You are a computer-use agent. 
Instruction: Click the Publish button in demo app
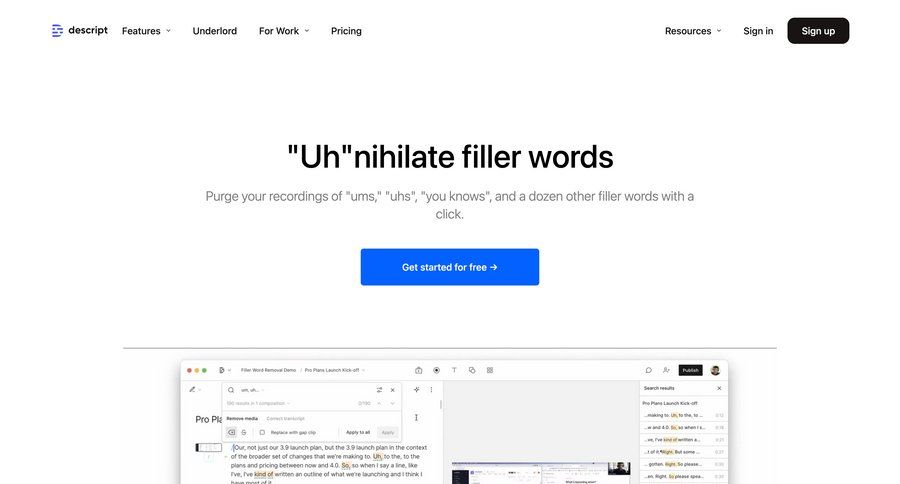click(690, 370)
